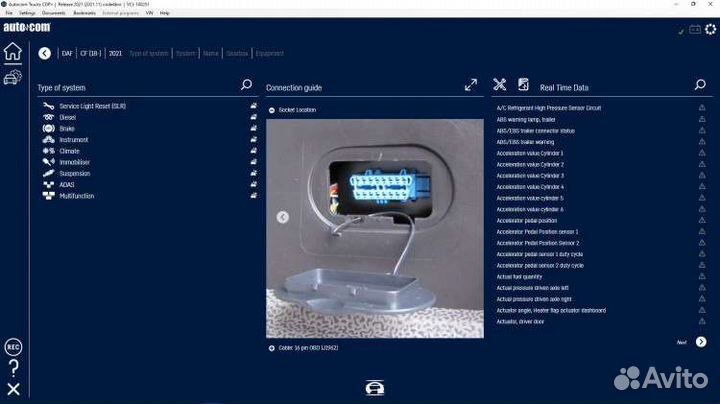This screenshot has width=720, height=404.
Task: Open the Bookmarks menu
Action: (x=84, y=13)
